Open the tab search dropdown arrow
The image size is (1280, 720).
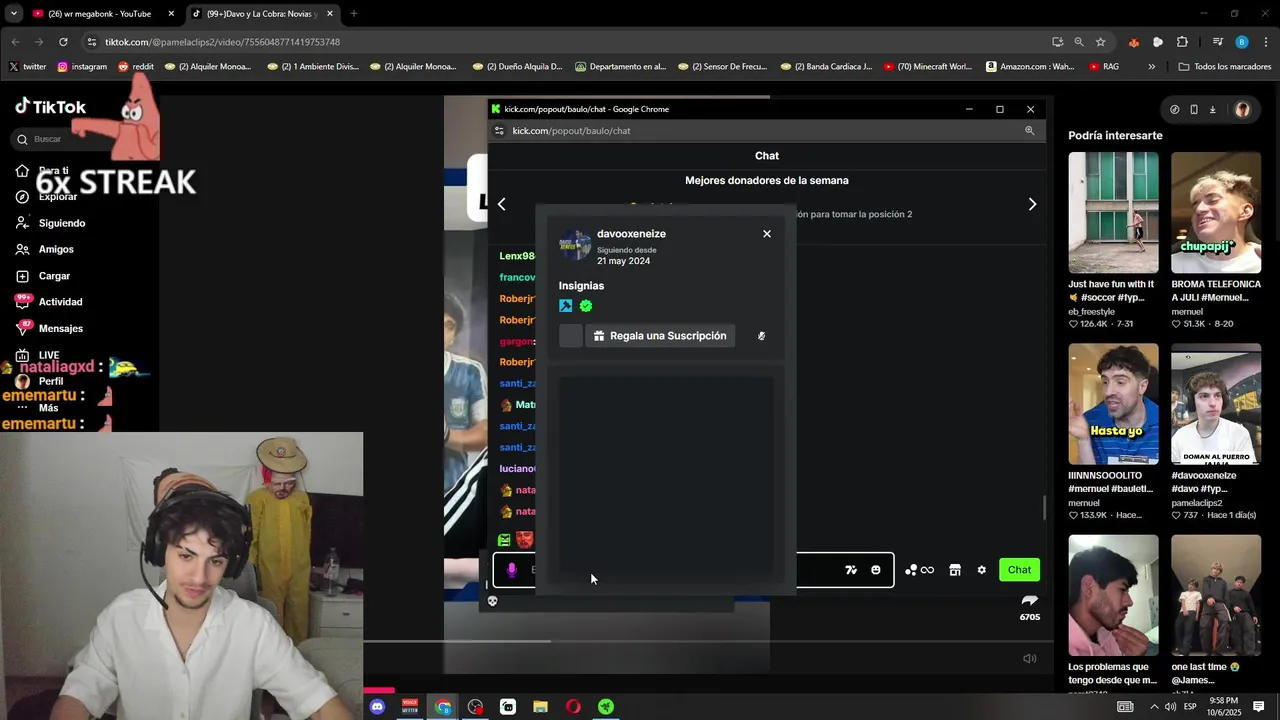[13, 14]
